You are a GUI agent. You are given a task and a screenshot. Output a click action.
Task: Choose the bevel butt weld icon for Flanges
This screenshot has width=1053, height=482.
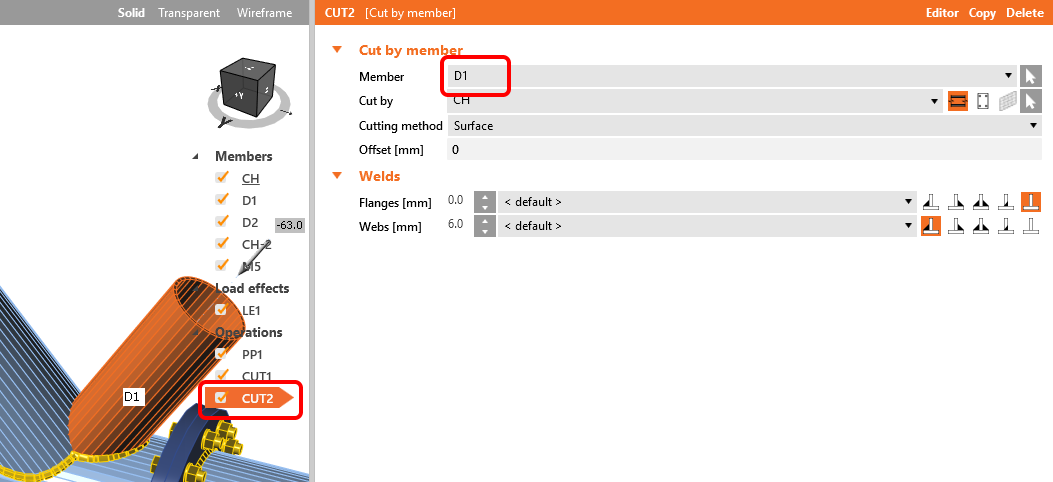(1005, 201)
